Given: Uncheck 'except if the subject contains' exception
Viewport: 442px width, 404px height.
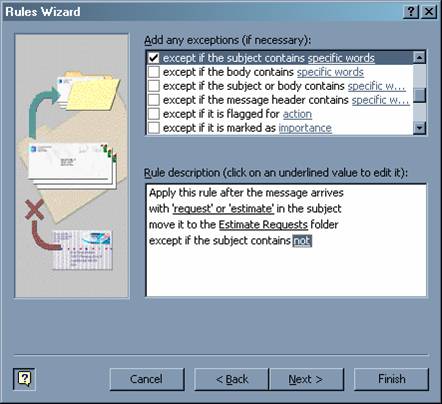Looking at the screenshot, I should (x=154, y=58).
